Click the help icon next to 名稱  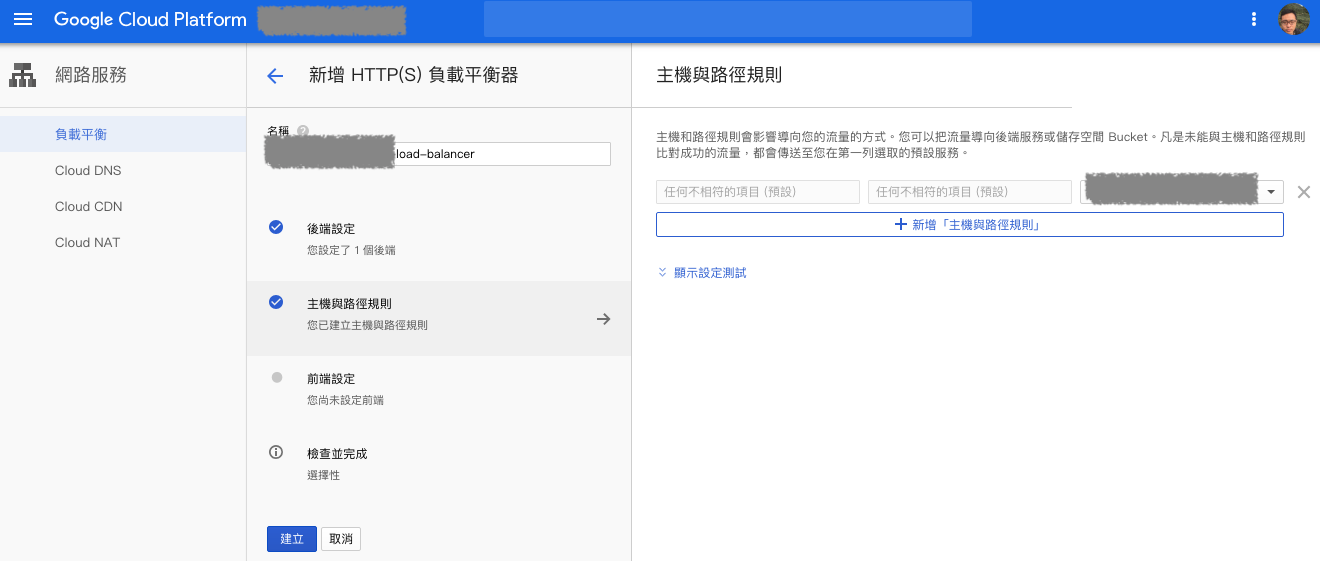[x=303, y=131]
